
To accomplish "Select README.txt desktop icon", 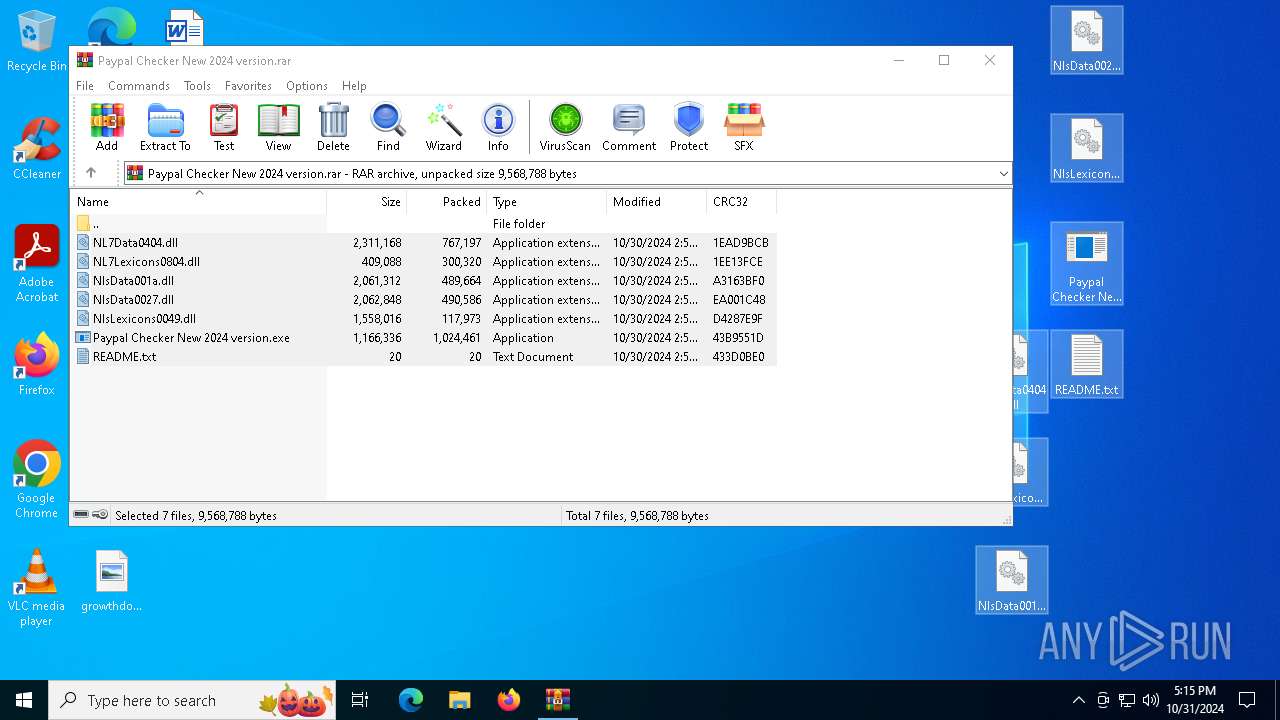I will pyautogui.click(x=1087, y=364).
